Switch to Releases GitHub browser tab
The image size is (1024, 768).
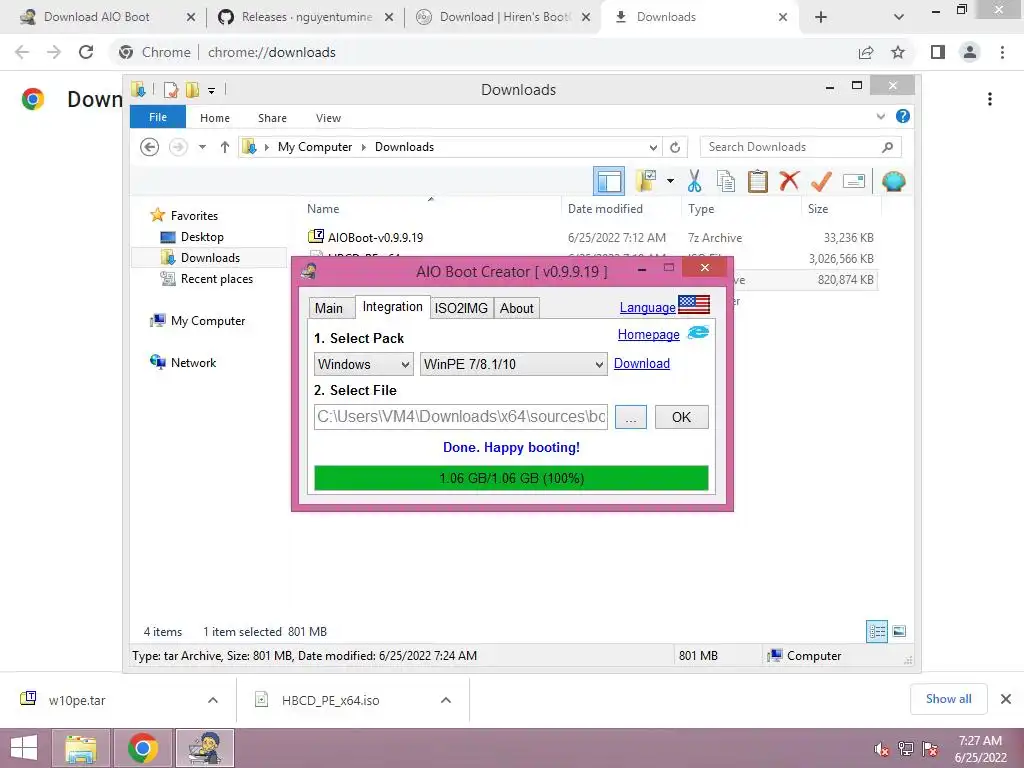pos(306,17)
